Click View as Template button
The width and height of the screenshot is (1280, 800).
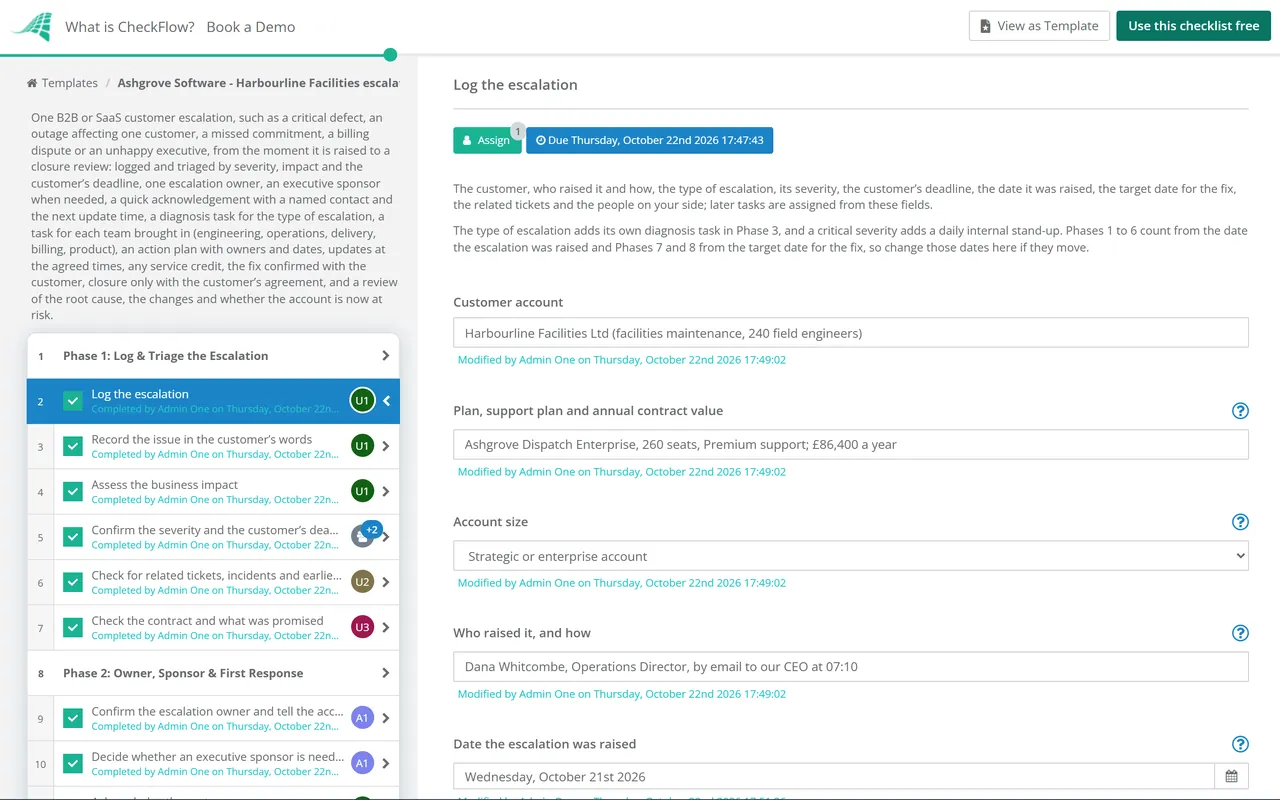[x=1039, y=26]
